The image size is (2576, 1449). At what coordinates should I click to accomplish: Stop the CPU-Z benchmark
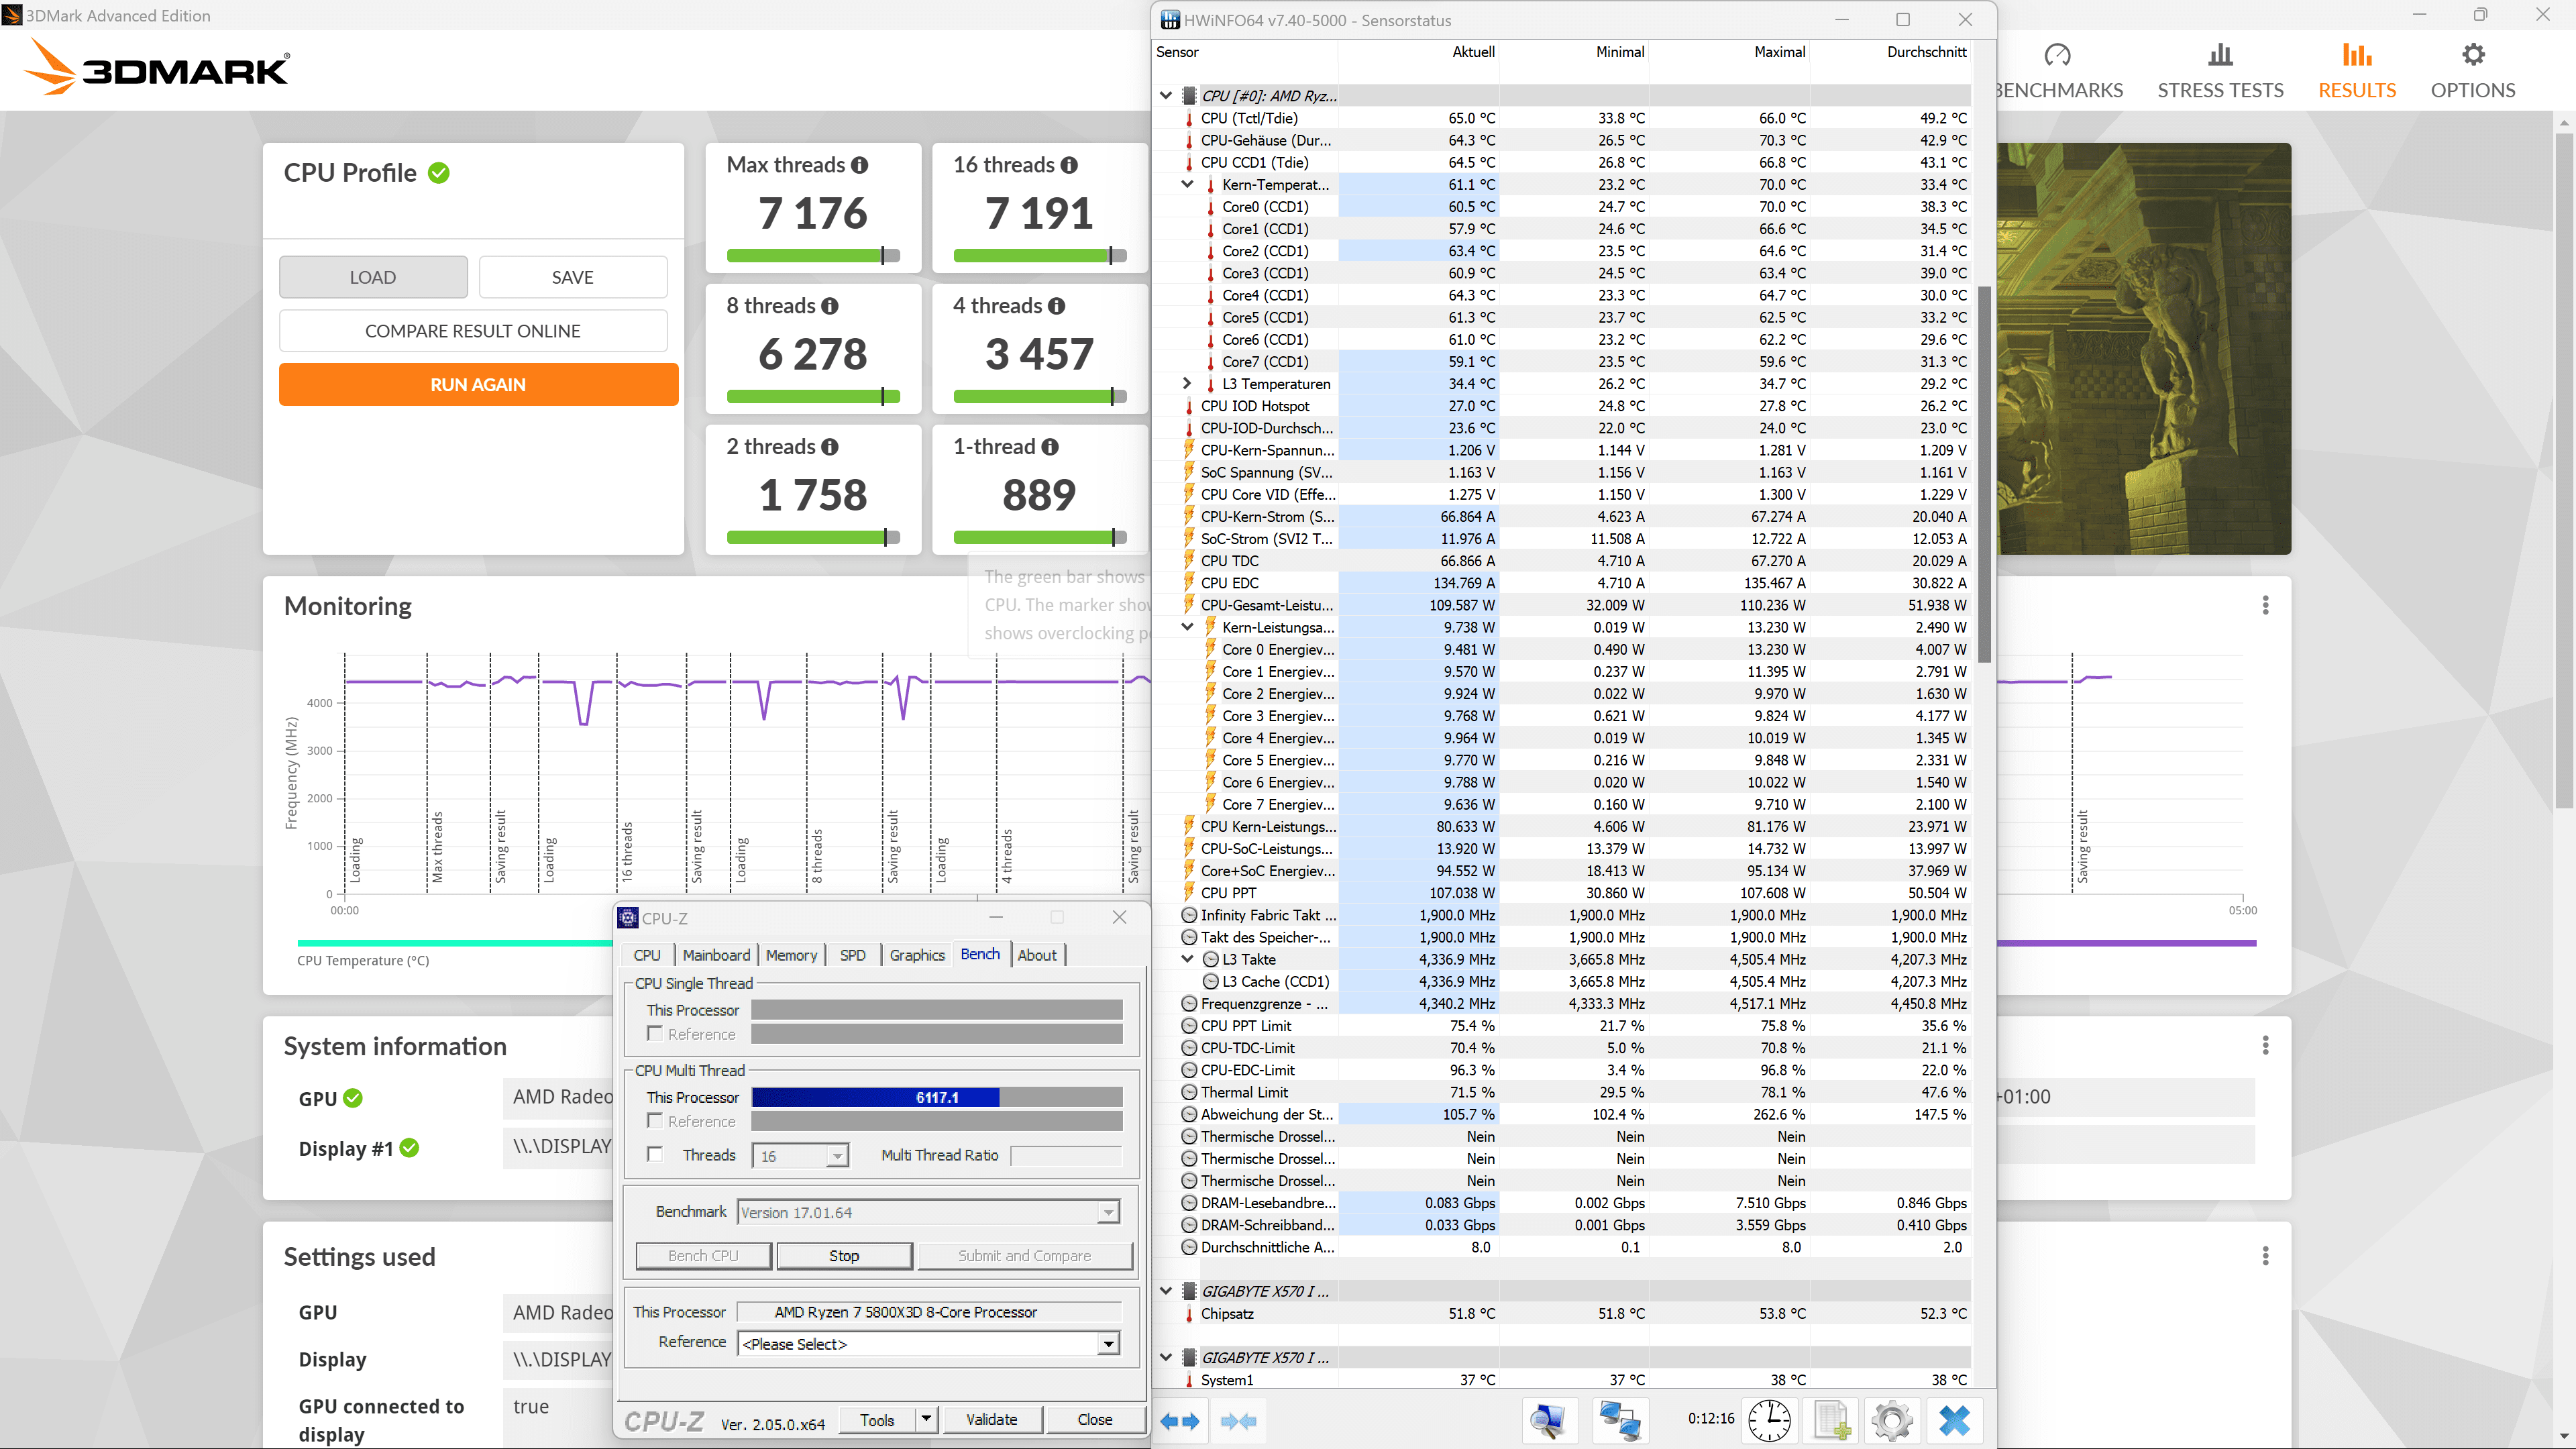(844, 1255)
